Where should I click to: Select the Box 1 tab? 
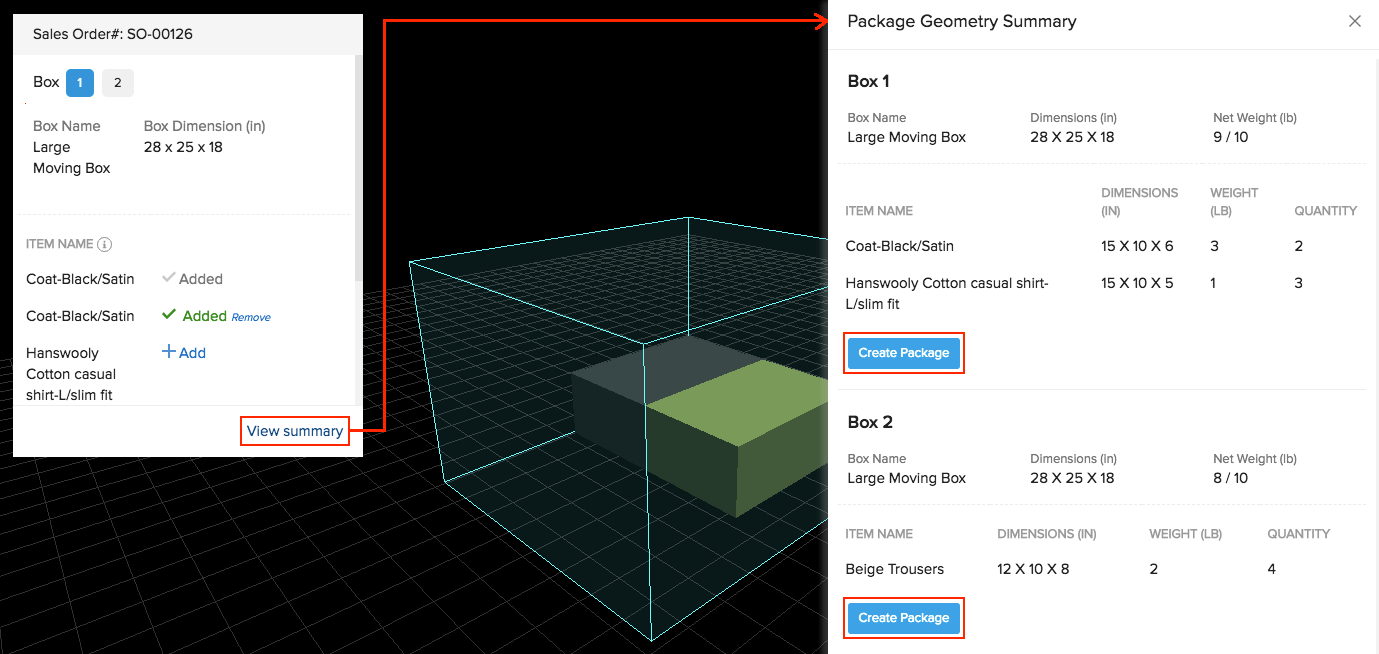click(80, 82)
